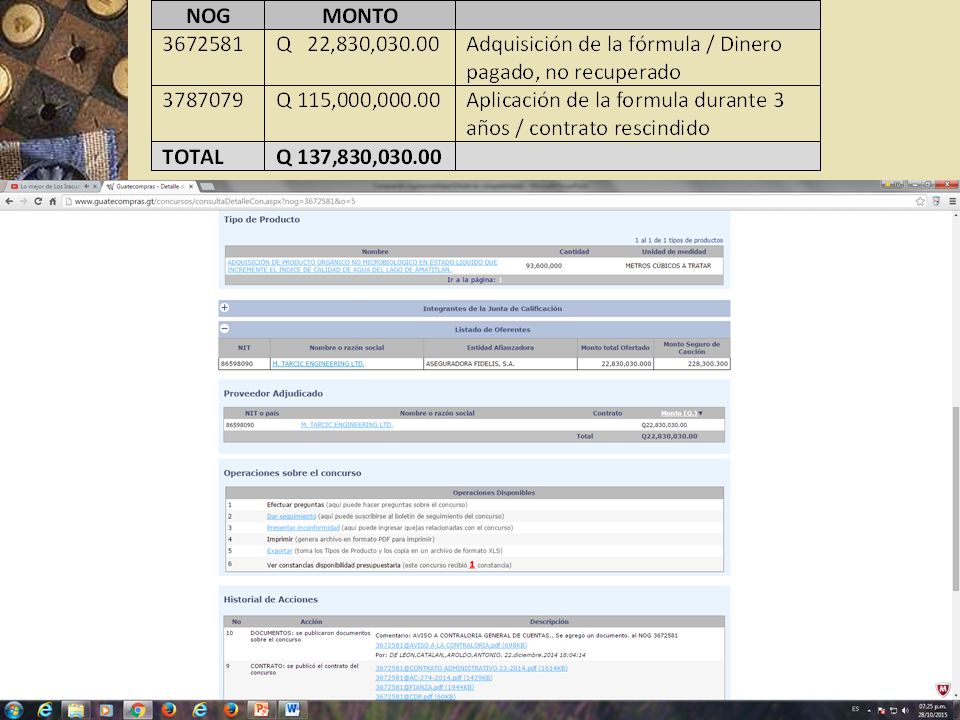Image resolution: width=960 pixels, height=720 pixels.
Task: Open the AVISO A LA CONTRALORIA.pdf document
Action: pos(451,645)
